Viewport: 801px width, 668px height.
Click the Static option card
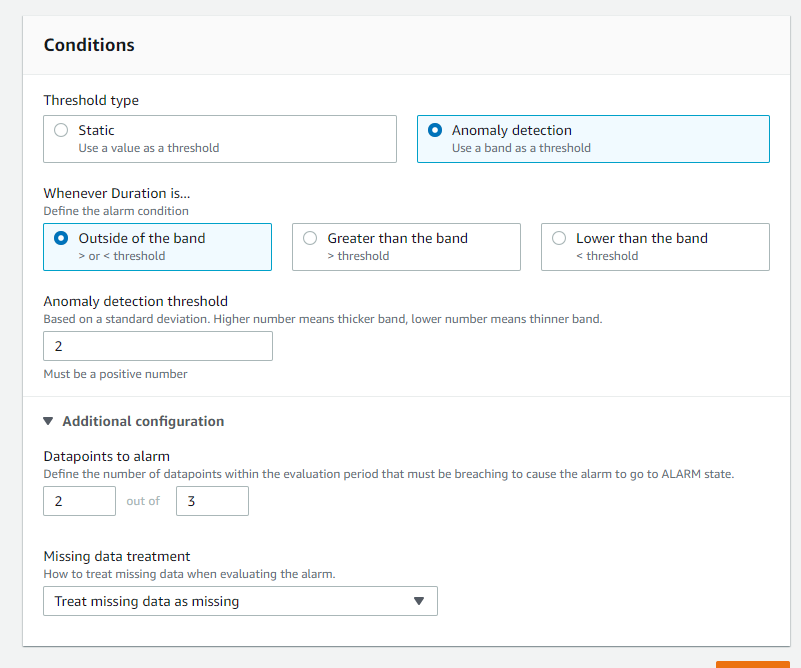220,138
